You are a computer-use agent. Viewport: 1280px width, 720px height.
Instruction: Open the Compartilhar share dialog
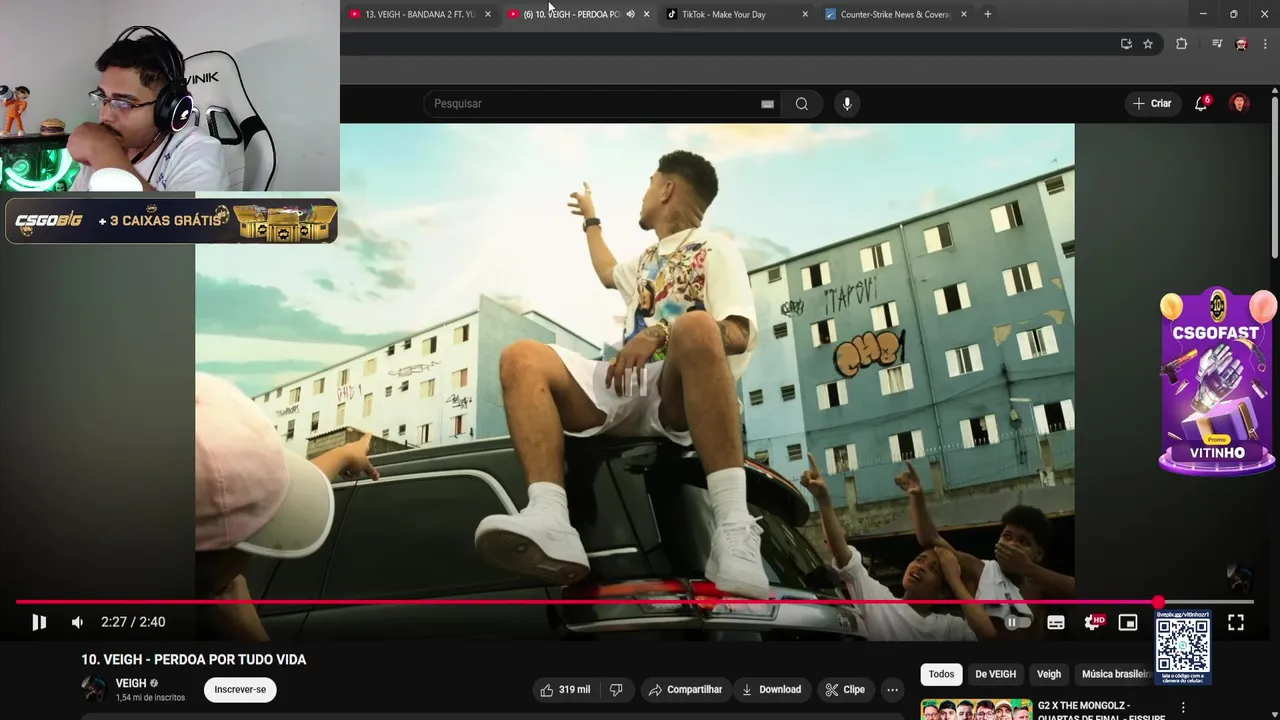click(x=685, y=689)
